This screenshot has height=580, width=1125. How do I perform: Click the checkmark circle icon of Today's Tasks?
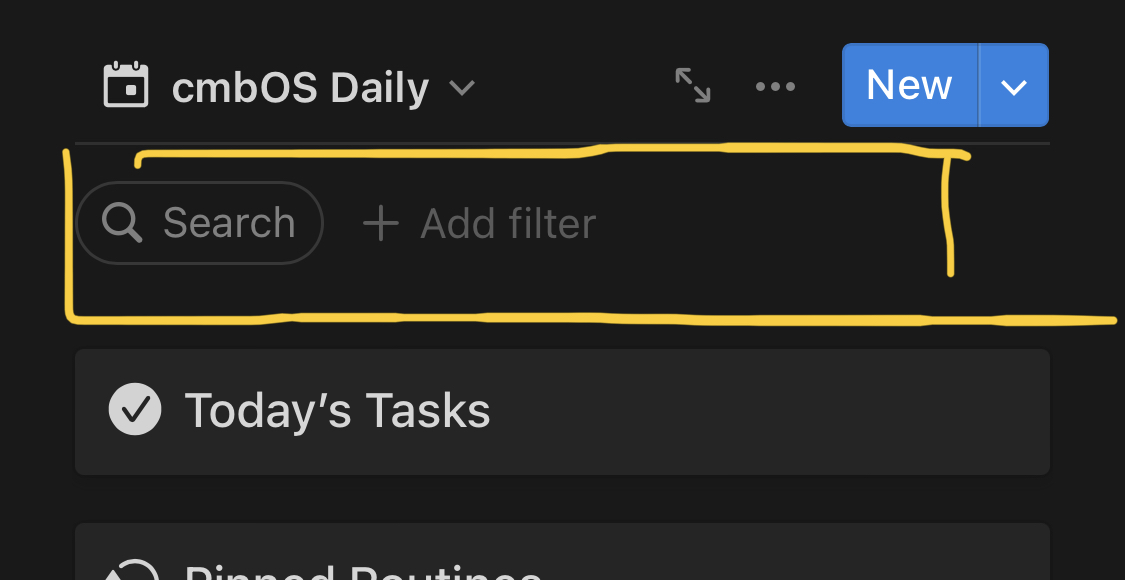click(136, 409)
